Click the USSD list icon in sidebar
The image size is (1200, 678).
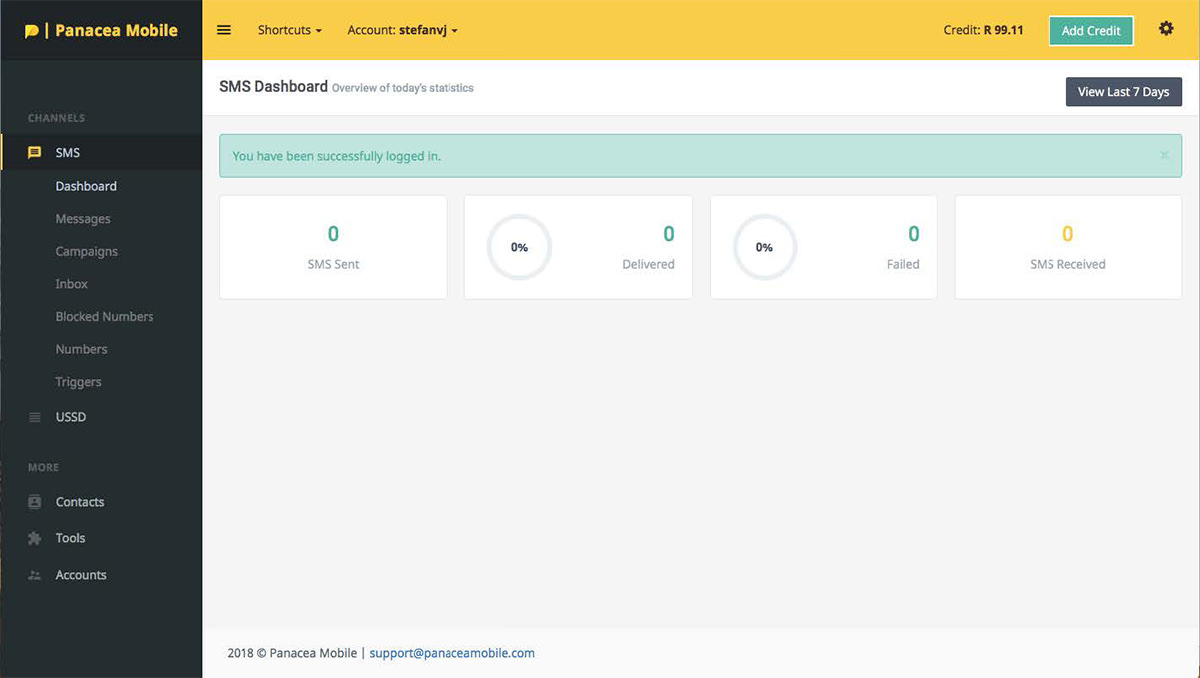click(35, 417)
